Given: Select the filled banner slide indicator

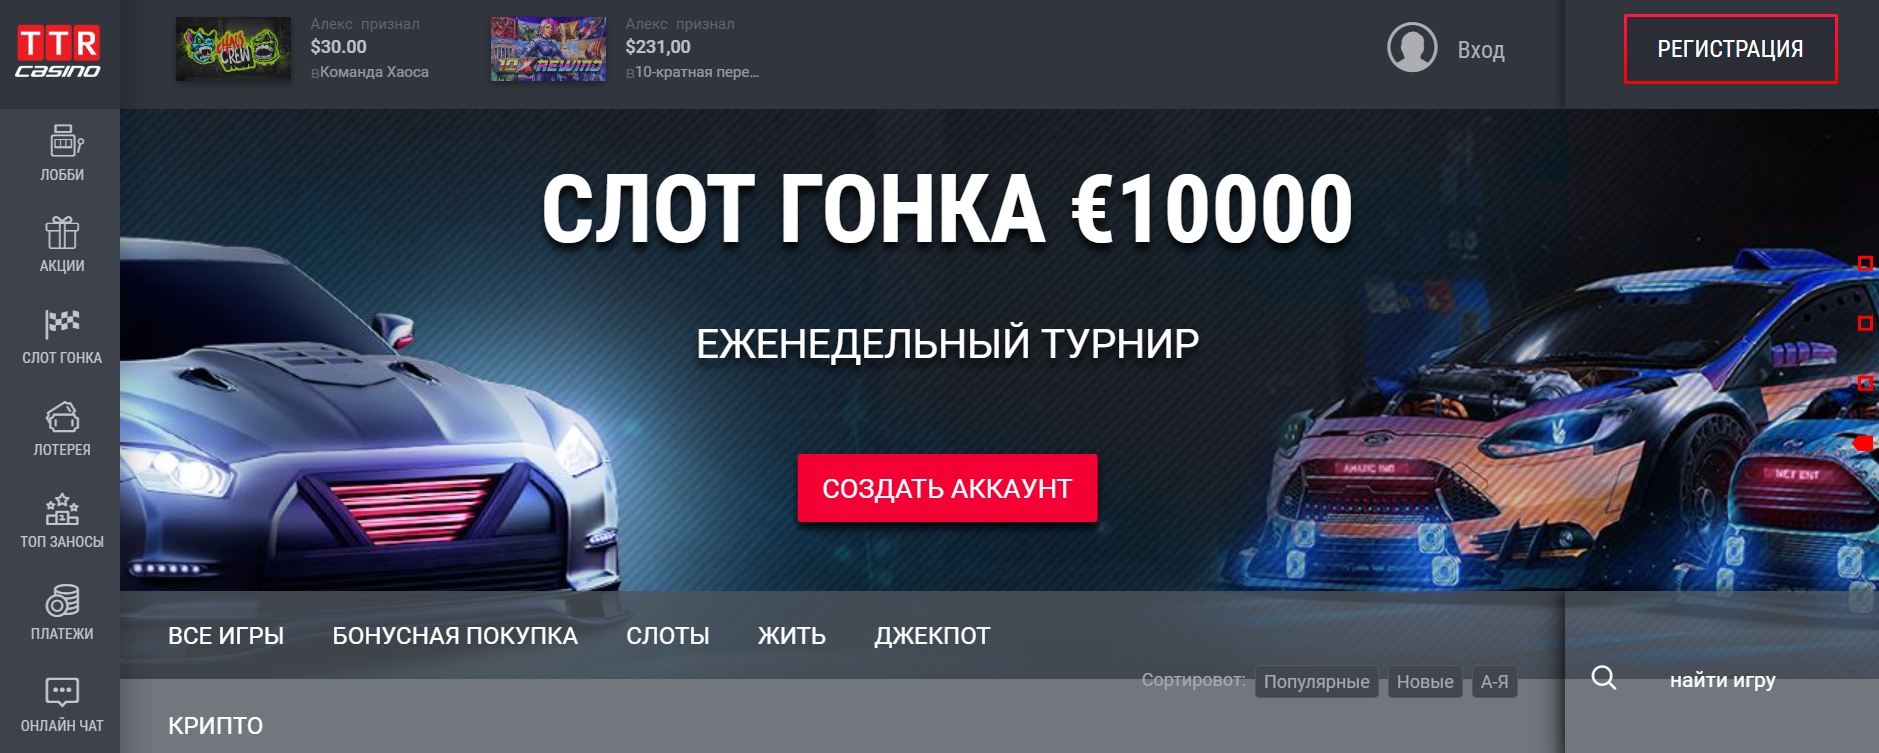Looking at the screenshot, I should [x=1864, y=443].
